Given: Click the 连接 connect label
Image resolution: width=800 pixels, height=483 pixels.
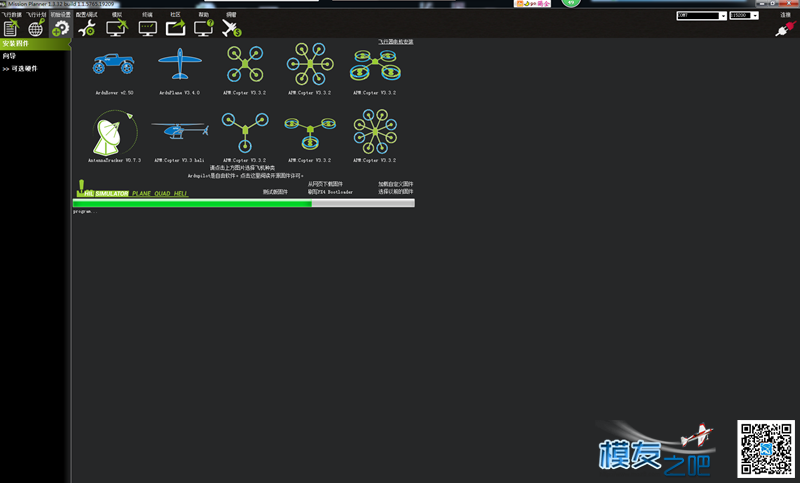Looking at the screenshot, I should [x=785, y=15].
